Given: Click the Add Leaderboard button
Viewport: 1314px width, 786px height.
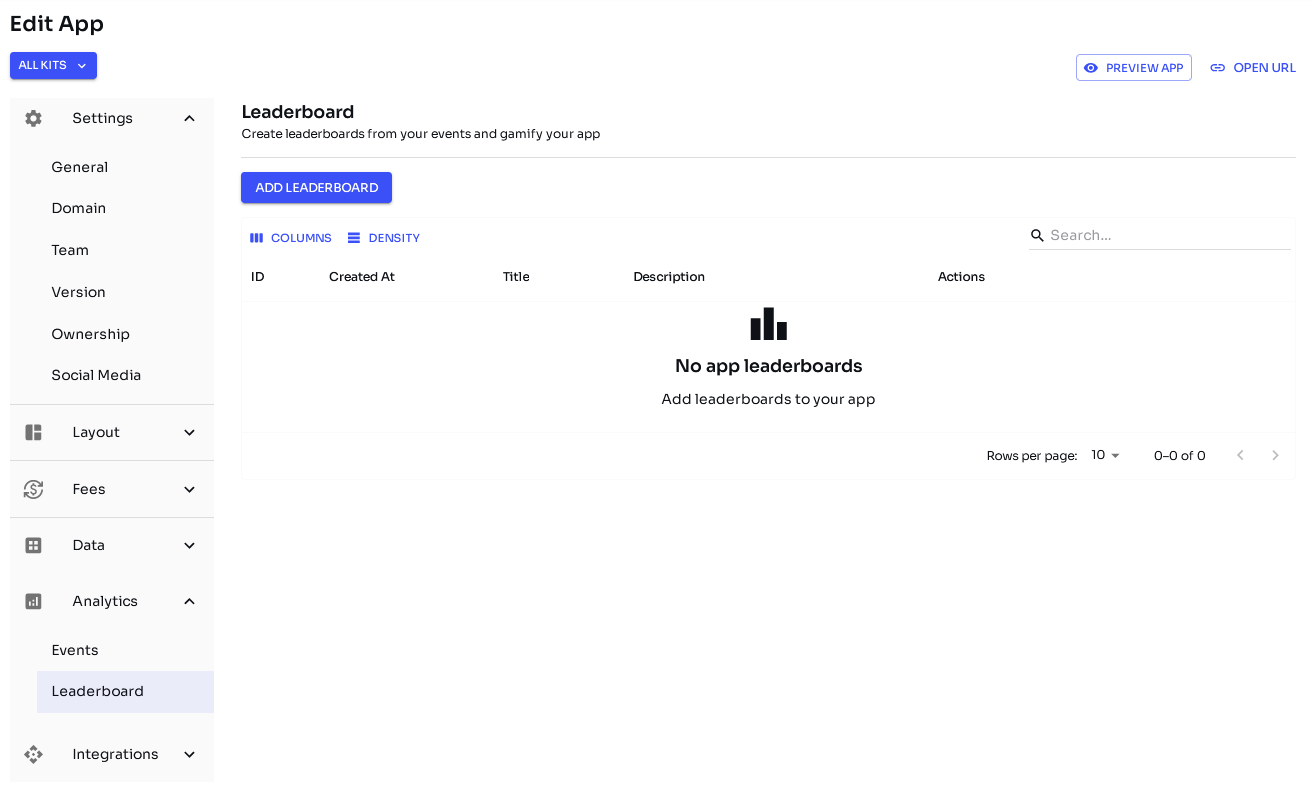Looking at the screenshot, I should tap(316, 188).
